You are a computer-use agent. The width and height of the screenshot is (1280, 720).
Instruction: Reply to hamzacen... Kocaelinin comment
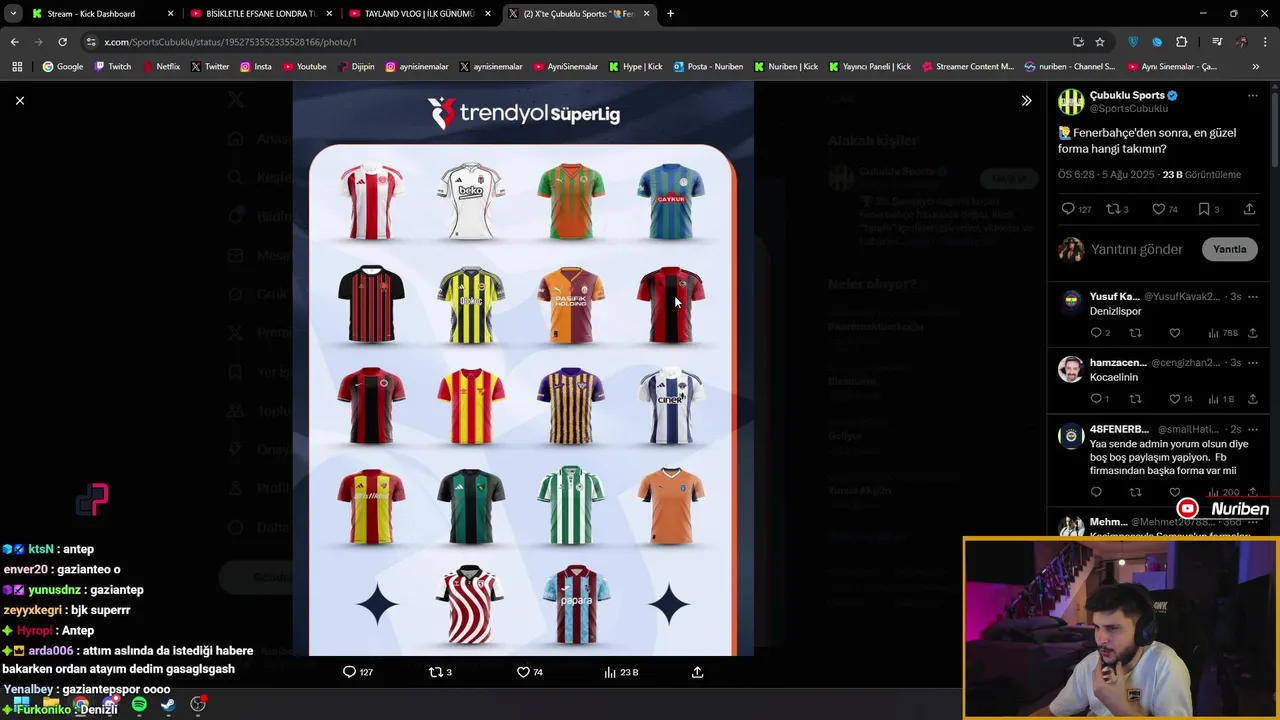[x=1096, y=399]
